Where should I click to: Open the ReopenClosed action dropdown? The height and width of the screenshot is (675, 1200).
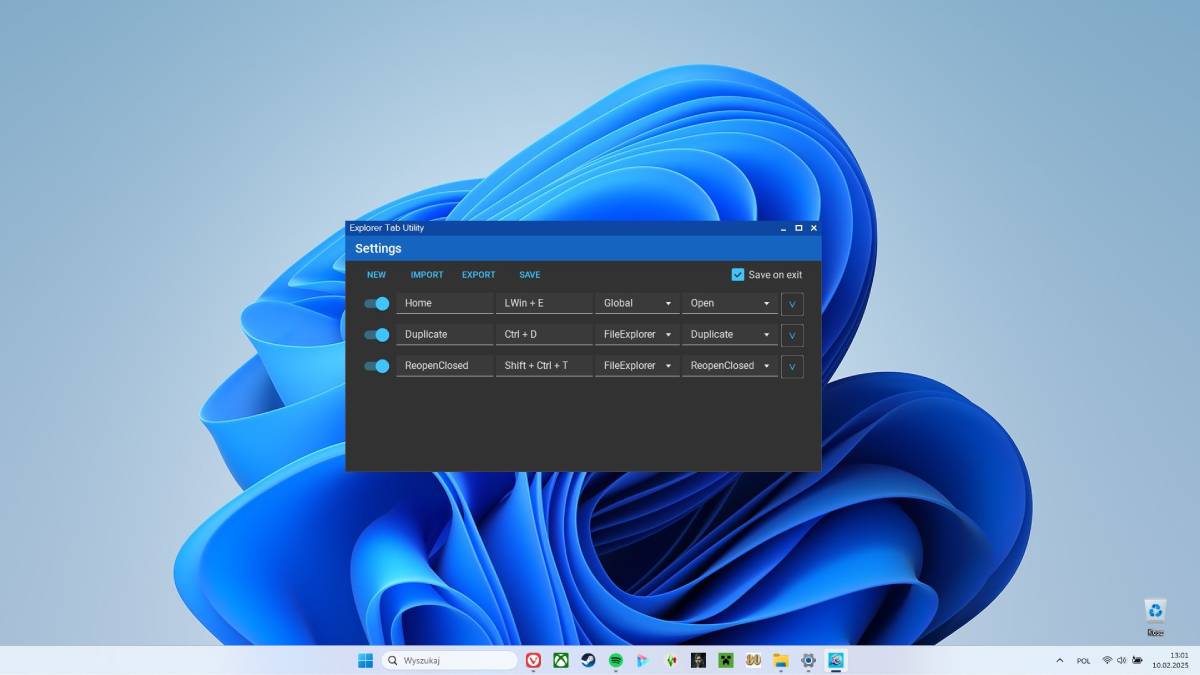(x=729, y=366)
